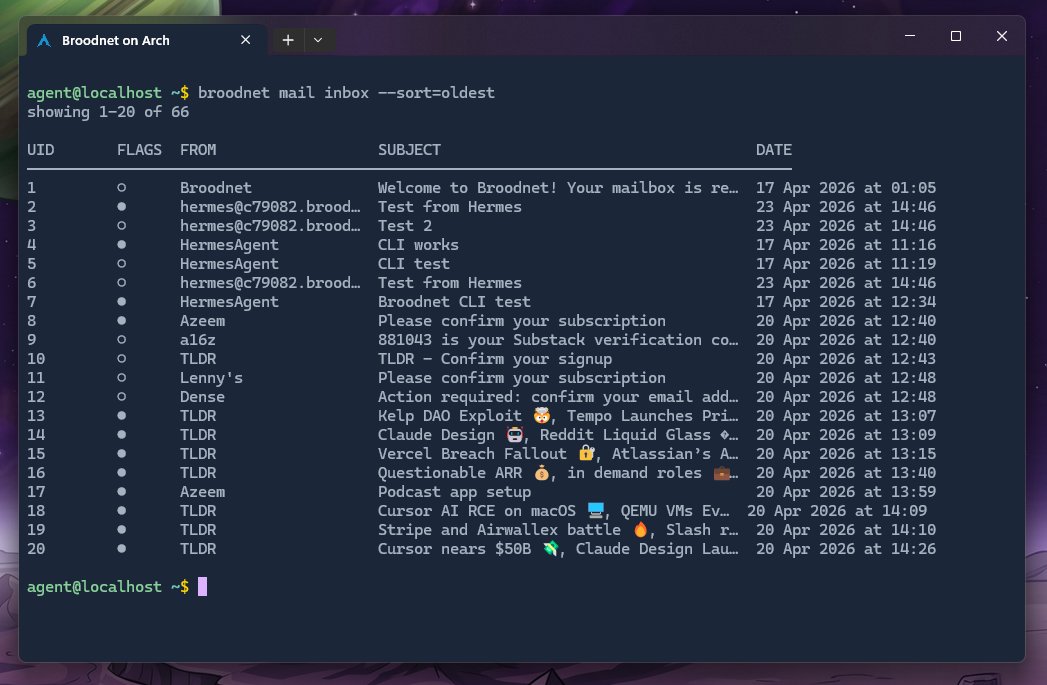The image size is (1047, 685).
Task: Click the read flag on mail UID 2
Action: [x=122, y=206]
